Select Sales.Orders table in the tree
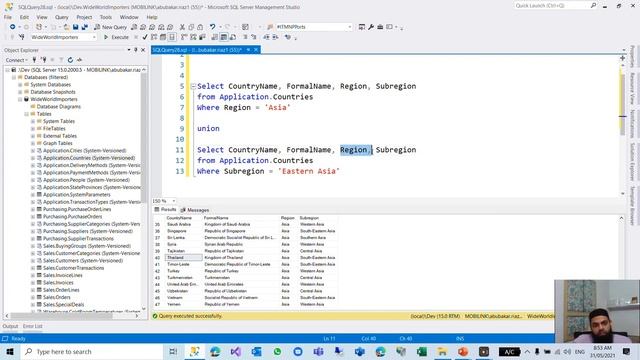The image size is (640, 360). 57,297
